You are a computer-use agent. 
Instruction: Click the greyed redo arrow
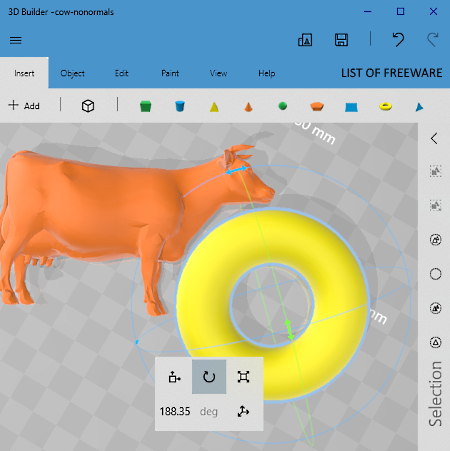[x=433, y=39]
